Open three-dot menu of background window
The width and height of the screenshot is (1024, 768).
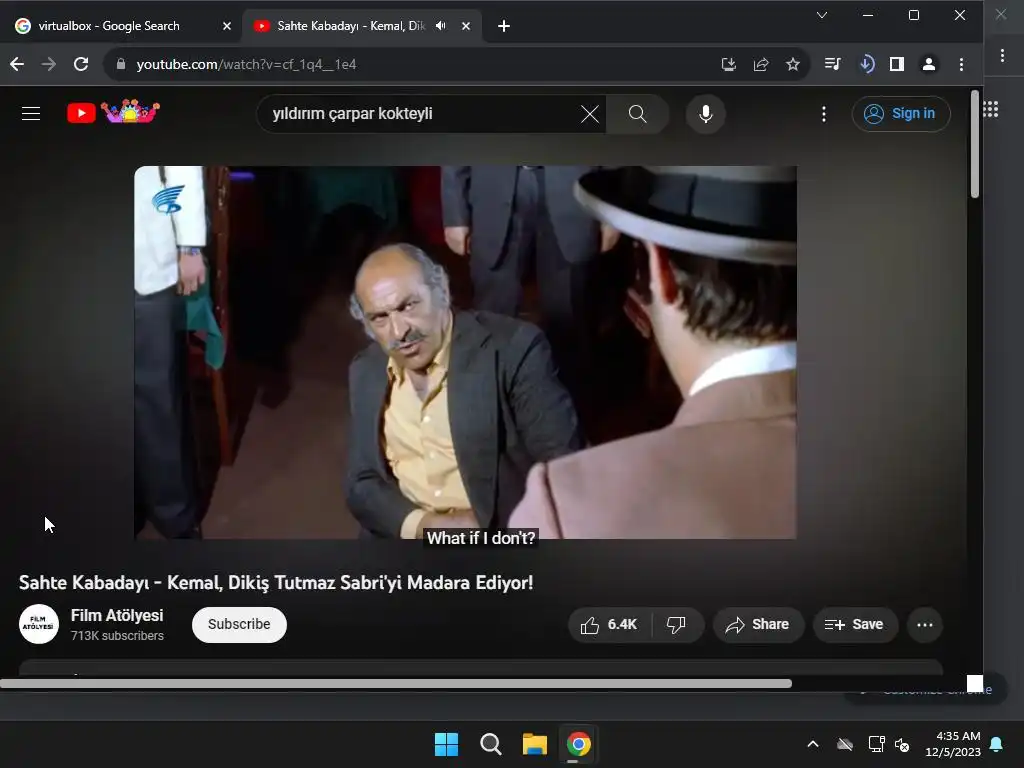(x=1002, y=56)
